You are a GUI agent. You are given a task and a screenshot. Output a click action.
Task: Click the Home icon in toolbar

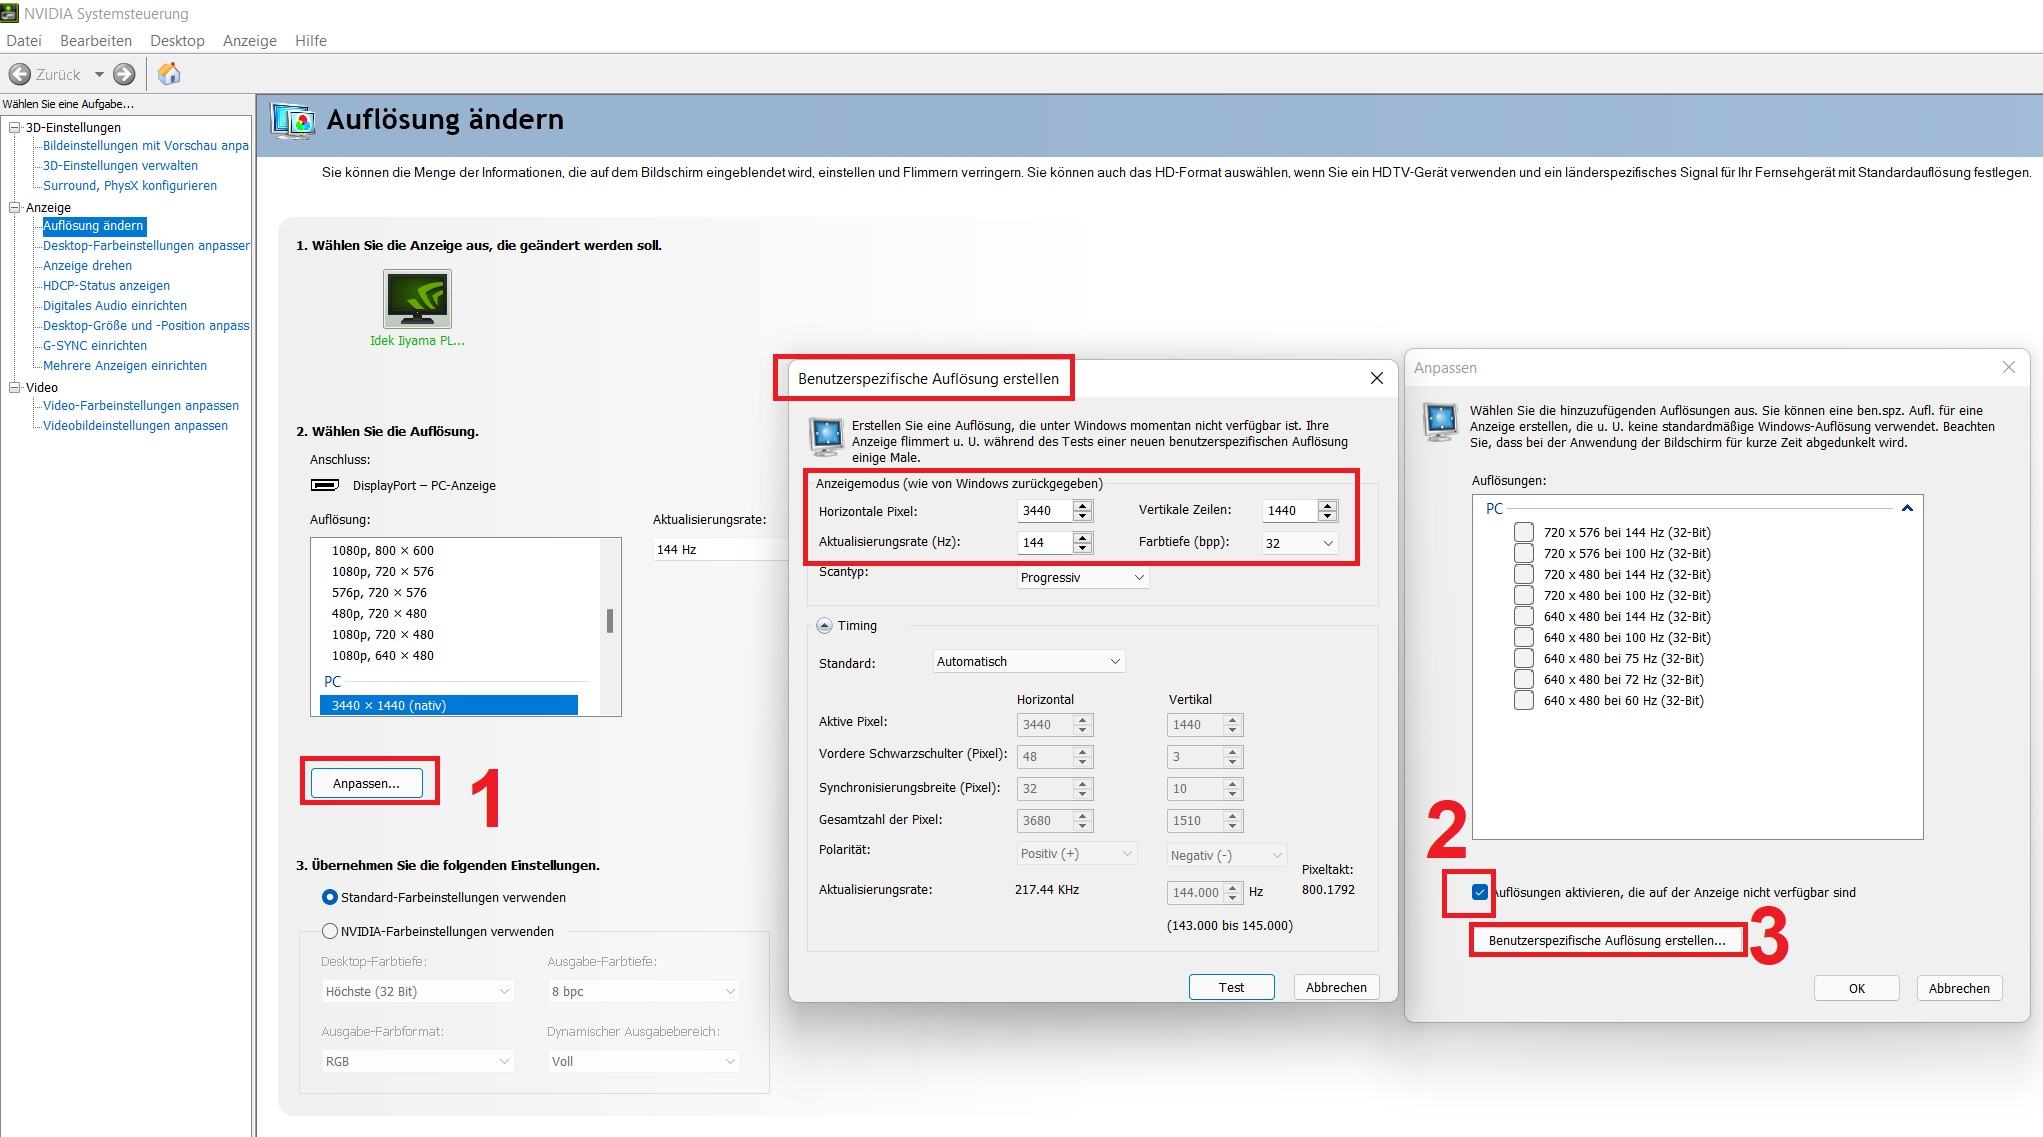pyautogui.click(x=169, y=73)
